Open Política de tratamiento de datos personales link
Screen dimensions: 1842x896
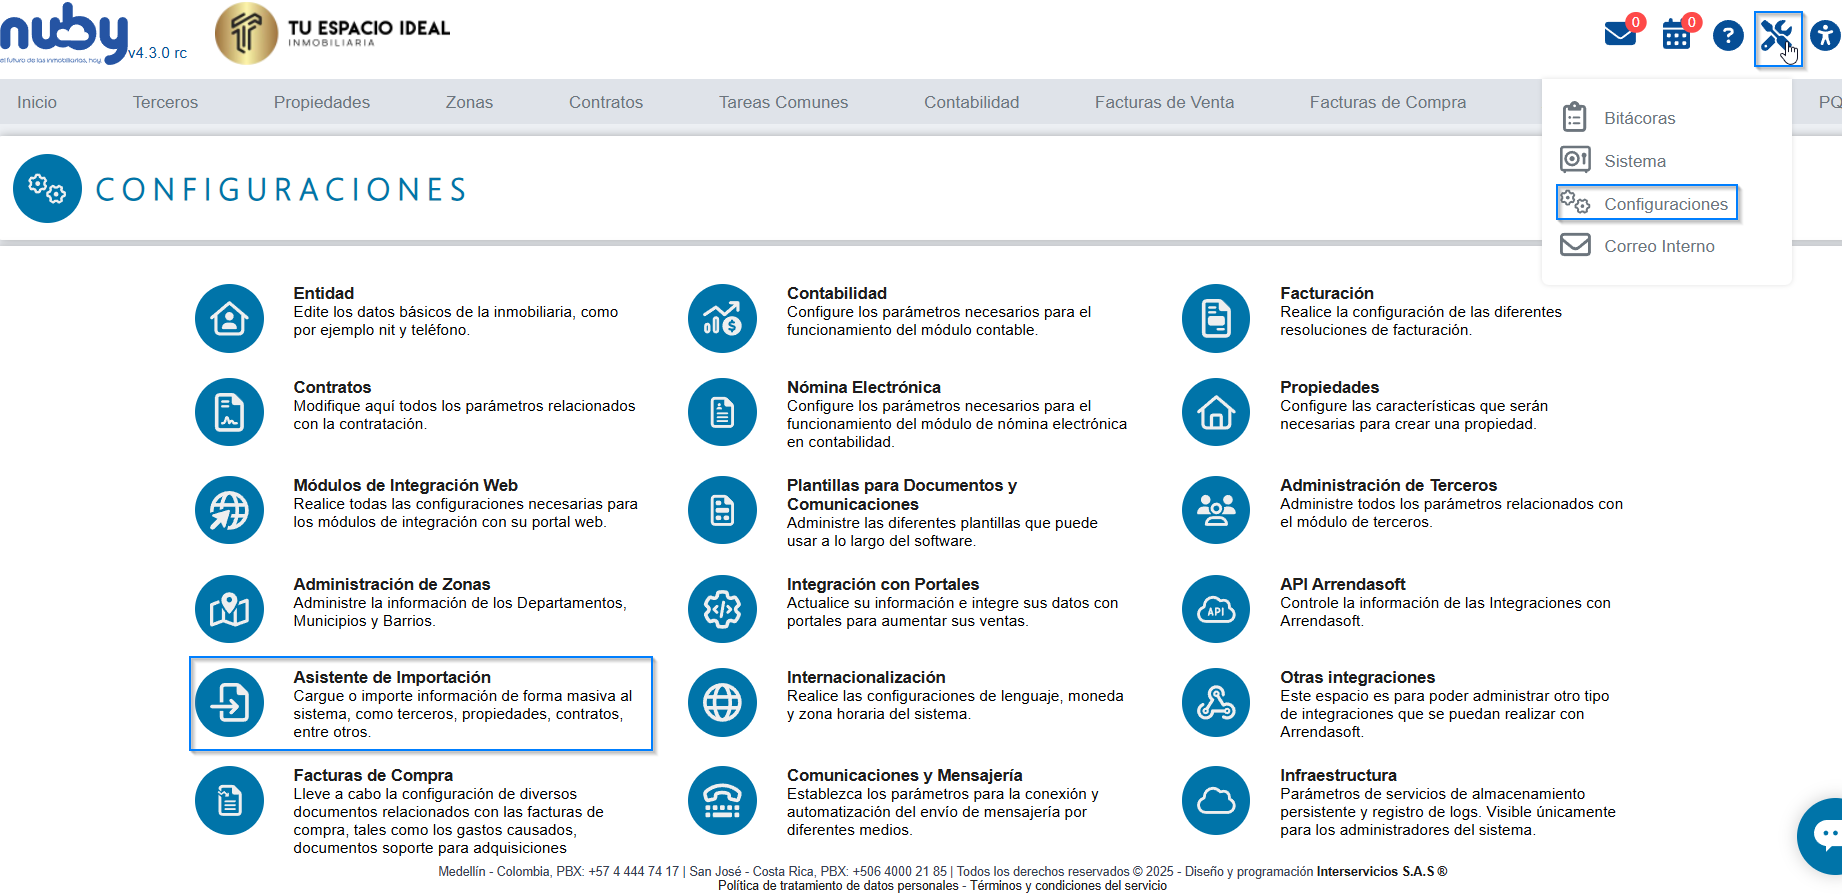click(x=837, y=886)
